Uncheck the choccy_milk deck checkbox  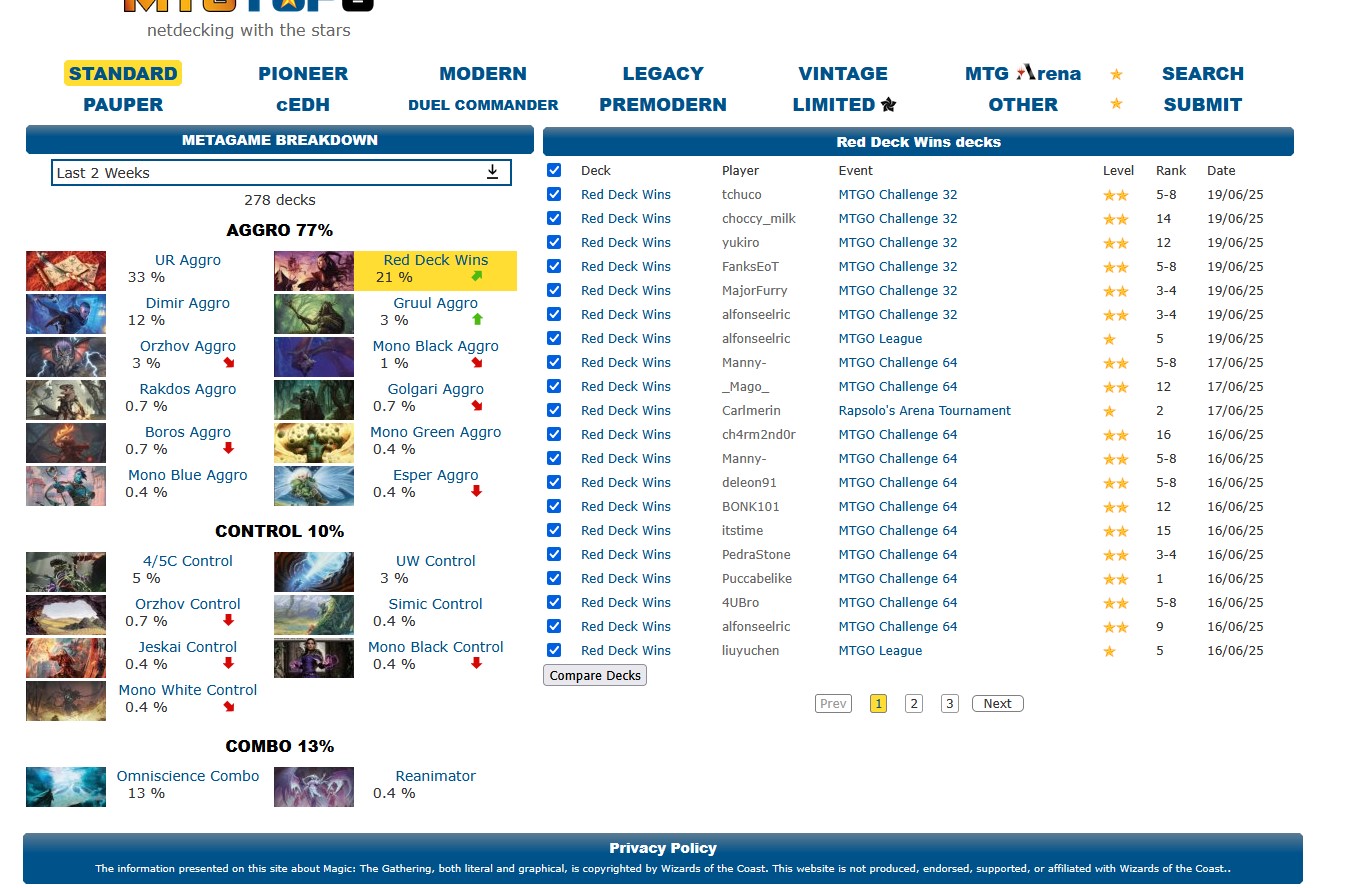(x=554, y=218)
